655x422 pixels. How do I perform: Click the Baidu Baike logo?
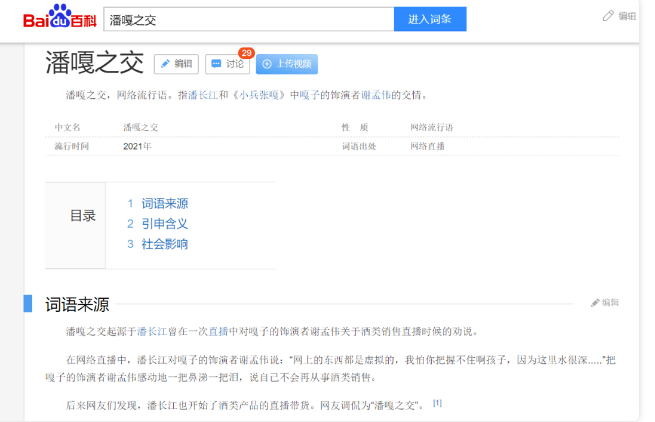pyautogui.click(x=60, y=17)
